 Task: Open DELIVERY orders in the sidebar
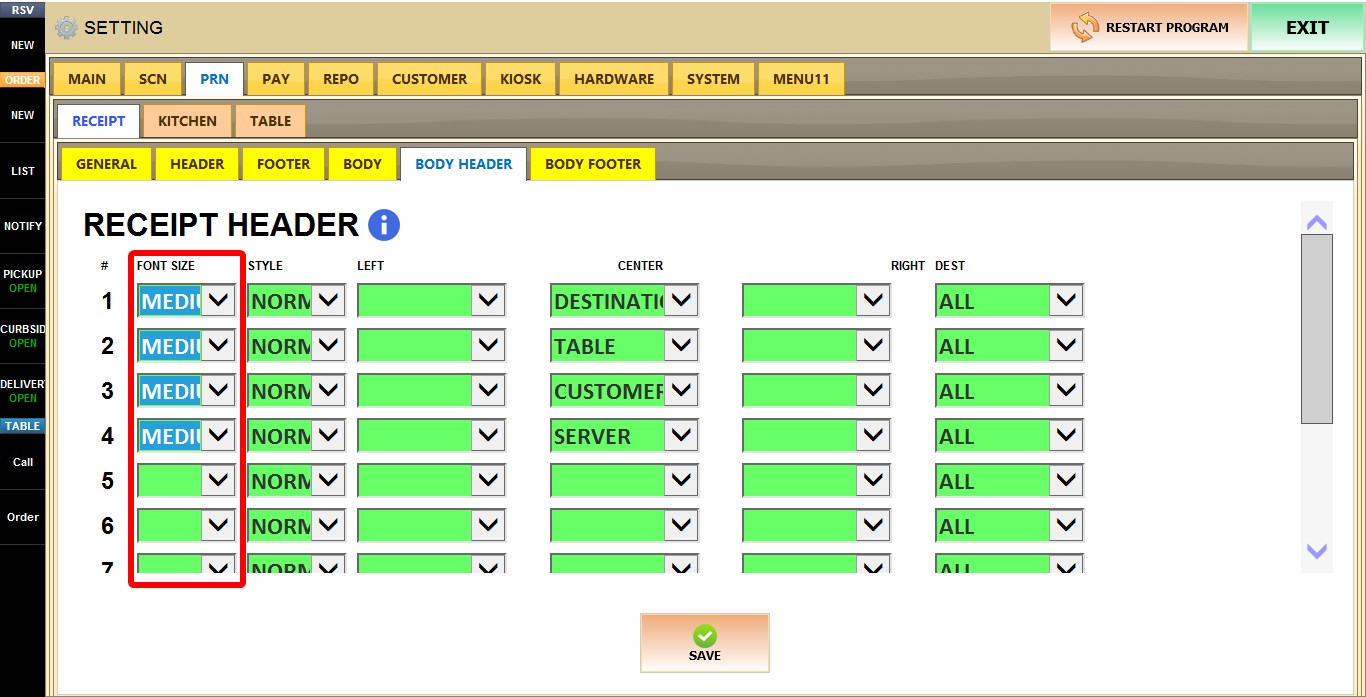click(x=22, y=391)
